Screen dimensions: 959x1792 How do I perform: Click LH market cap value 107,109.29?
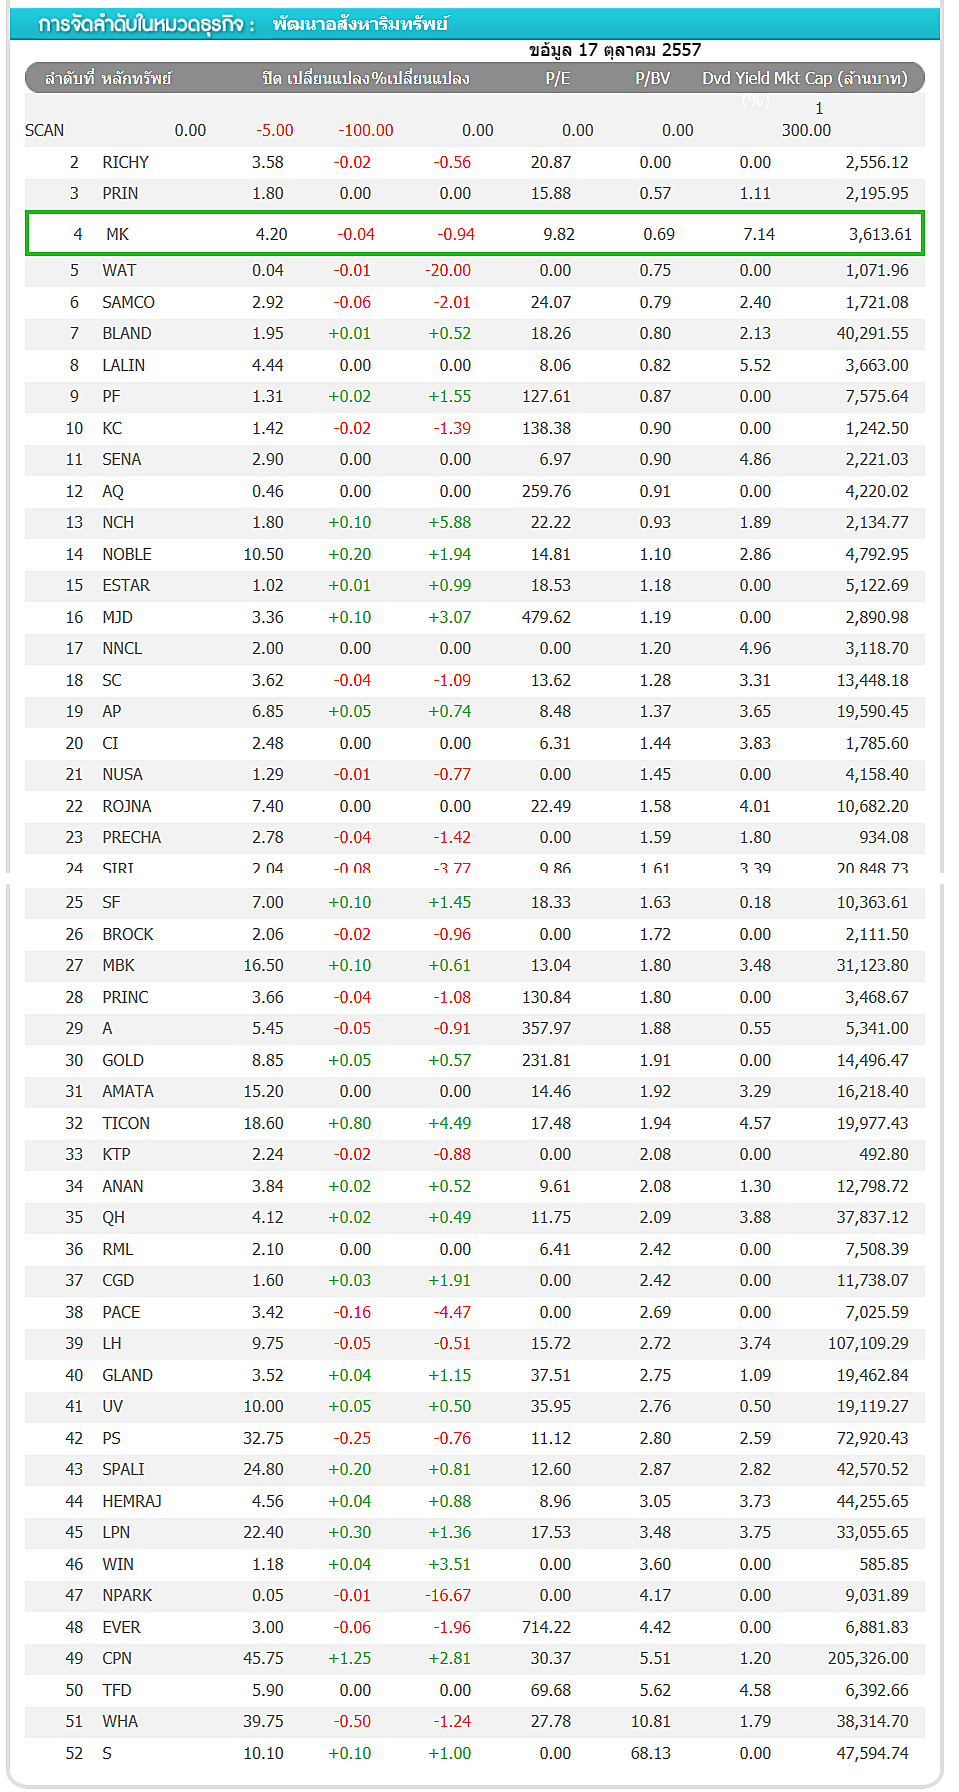pyautogui.click(x=867, y=1343)
